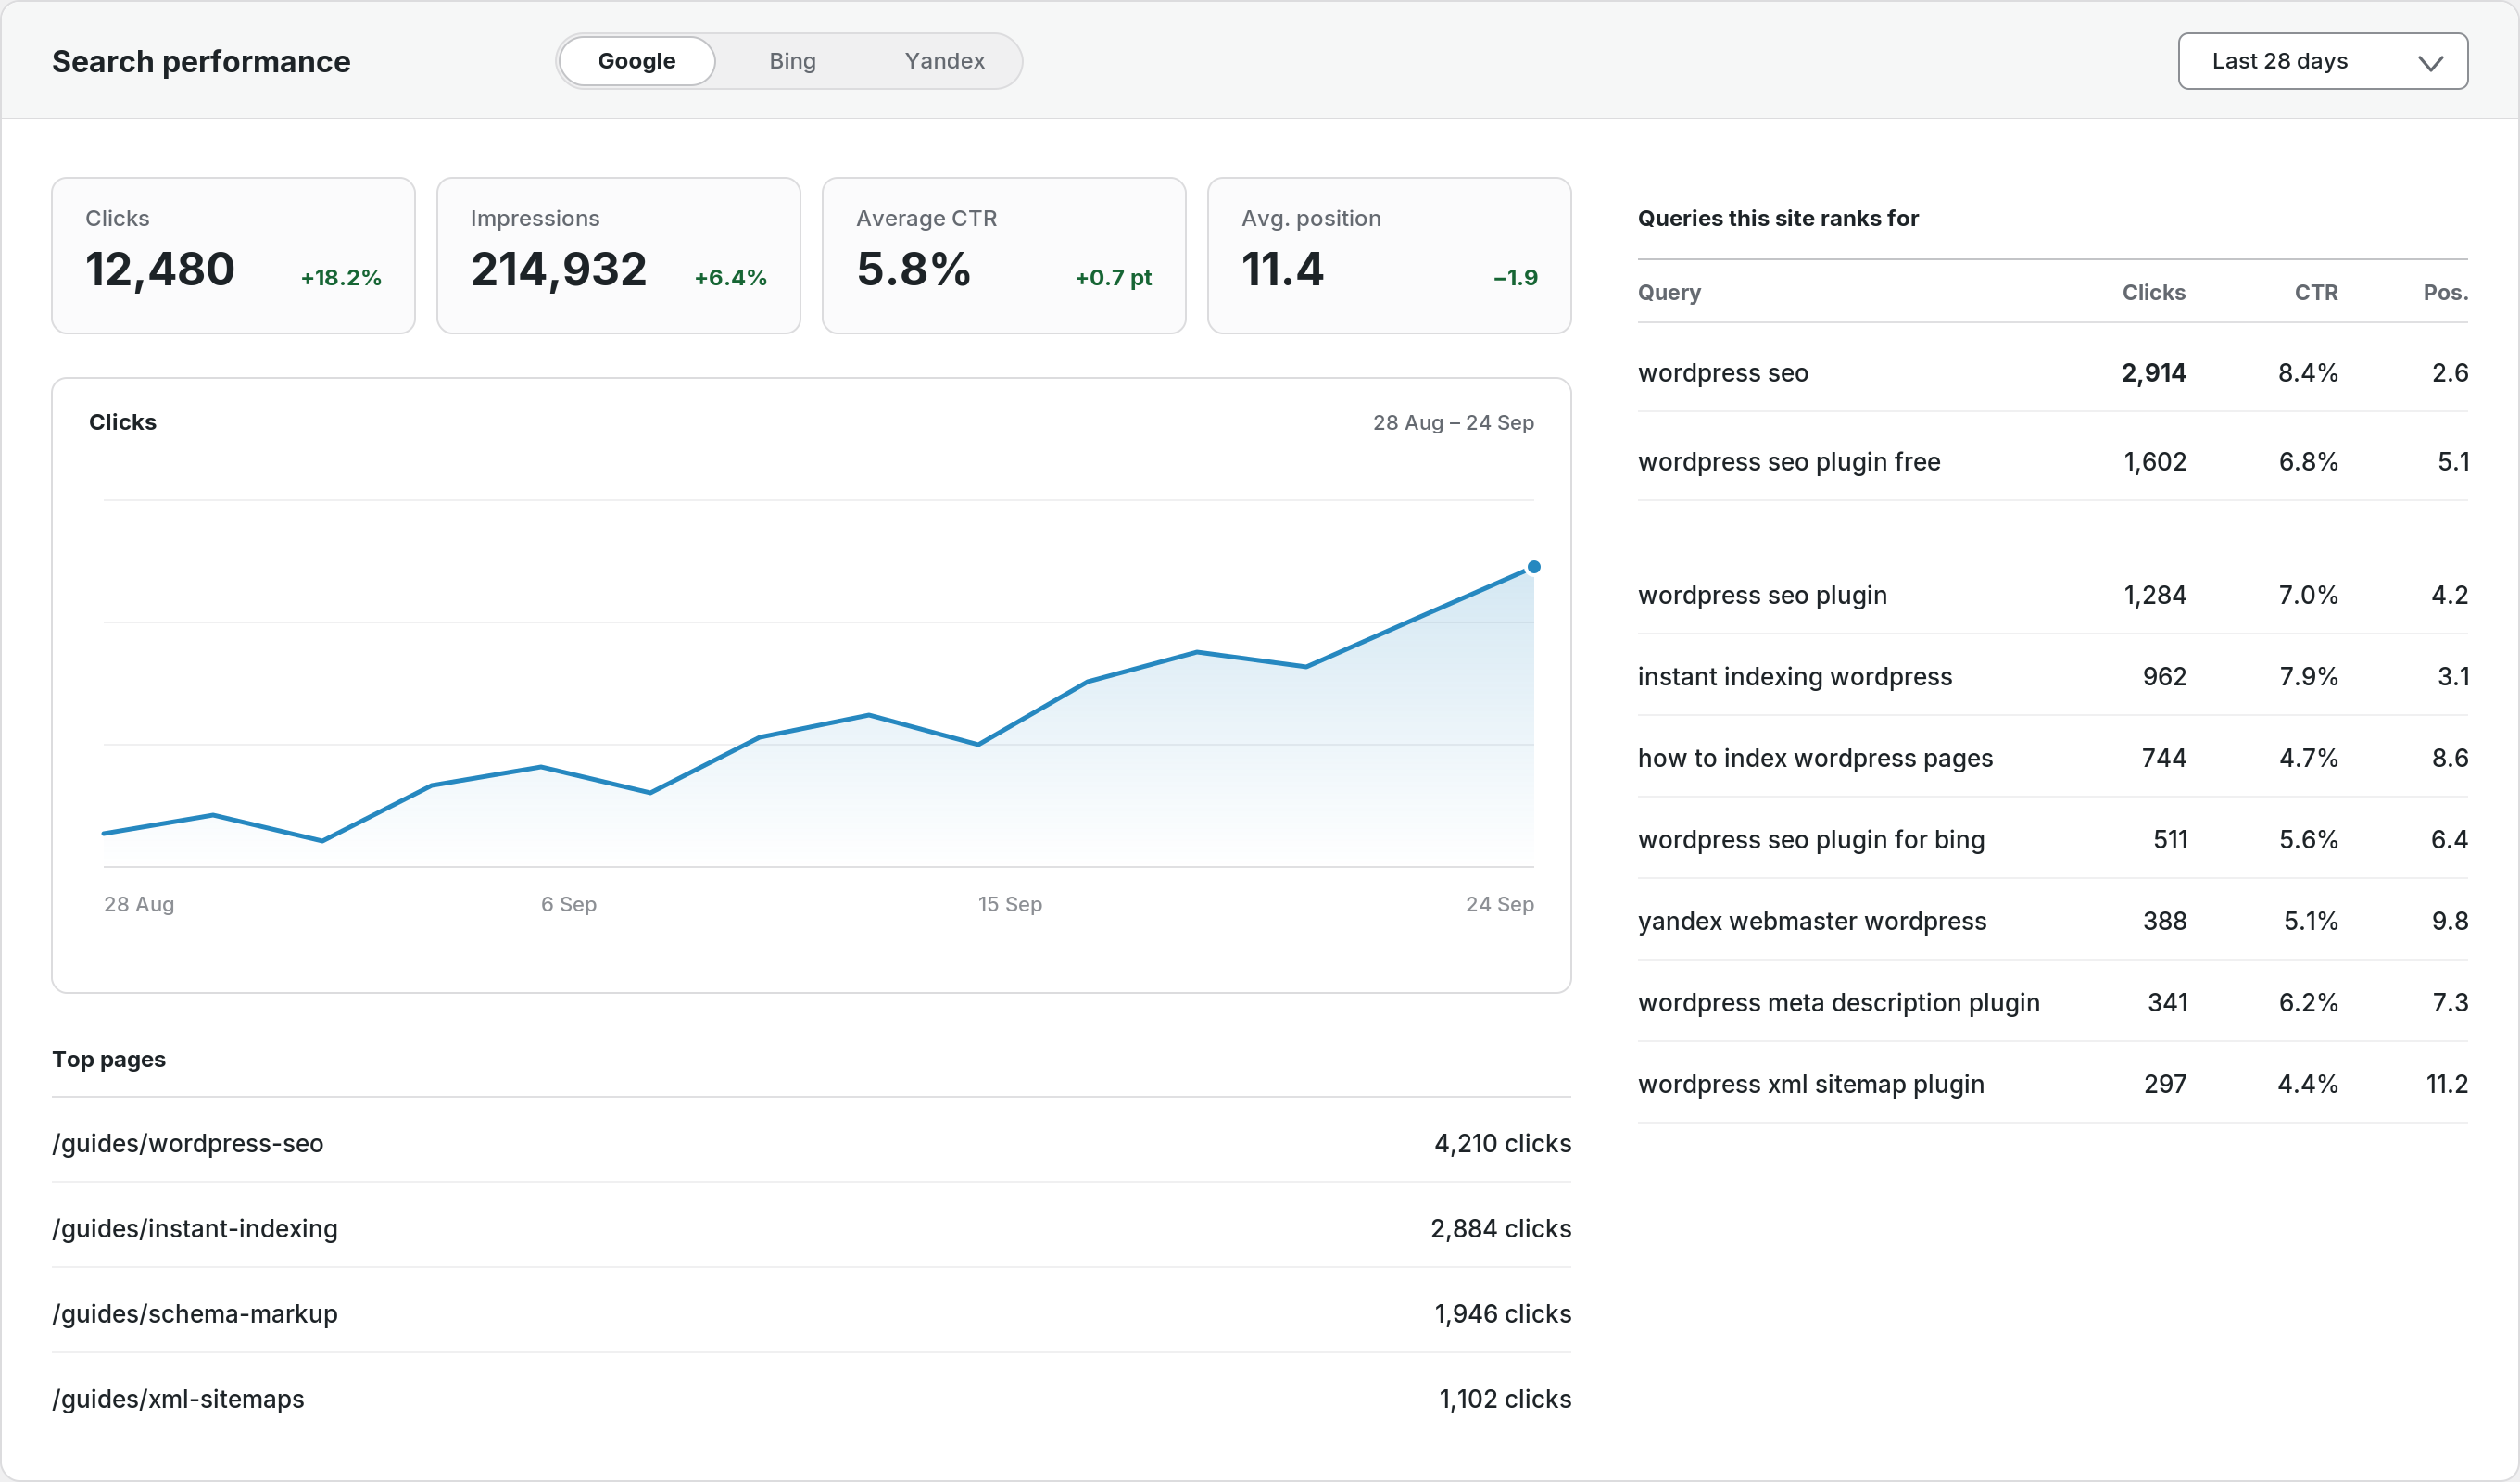Click the Clicks metric card
2520x1482 pixels.
coord(233,256)
